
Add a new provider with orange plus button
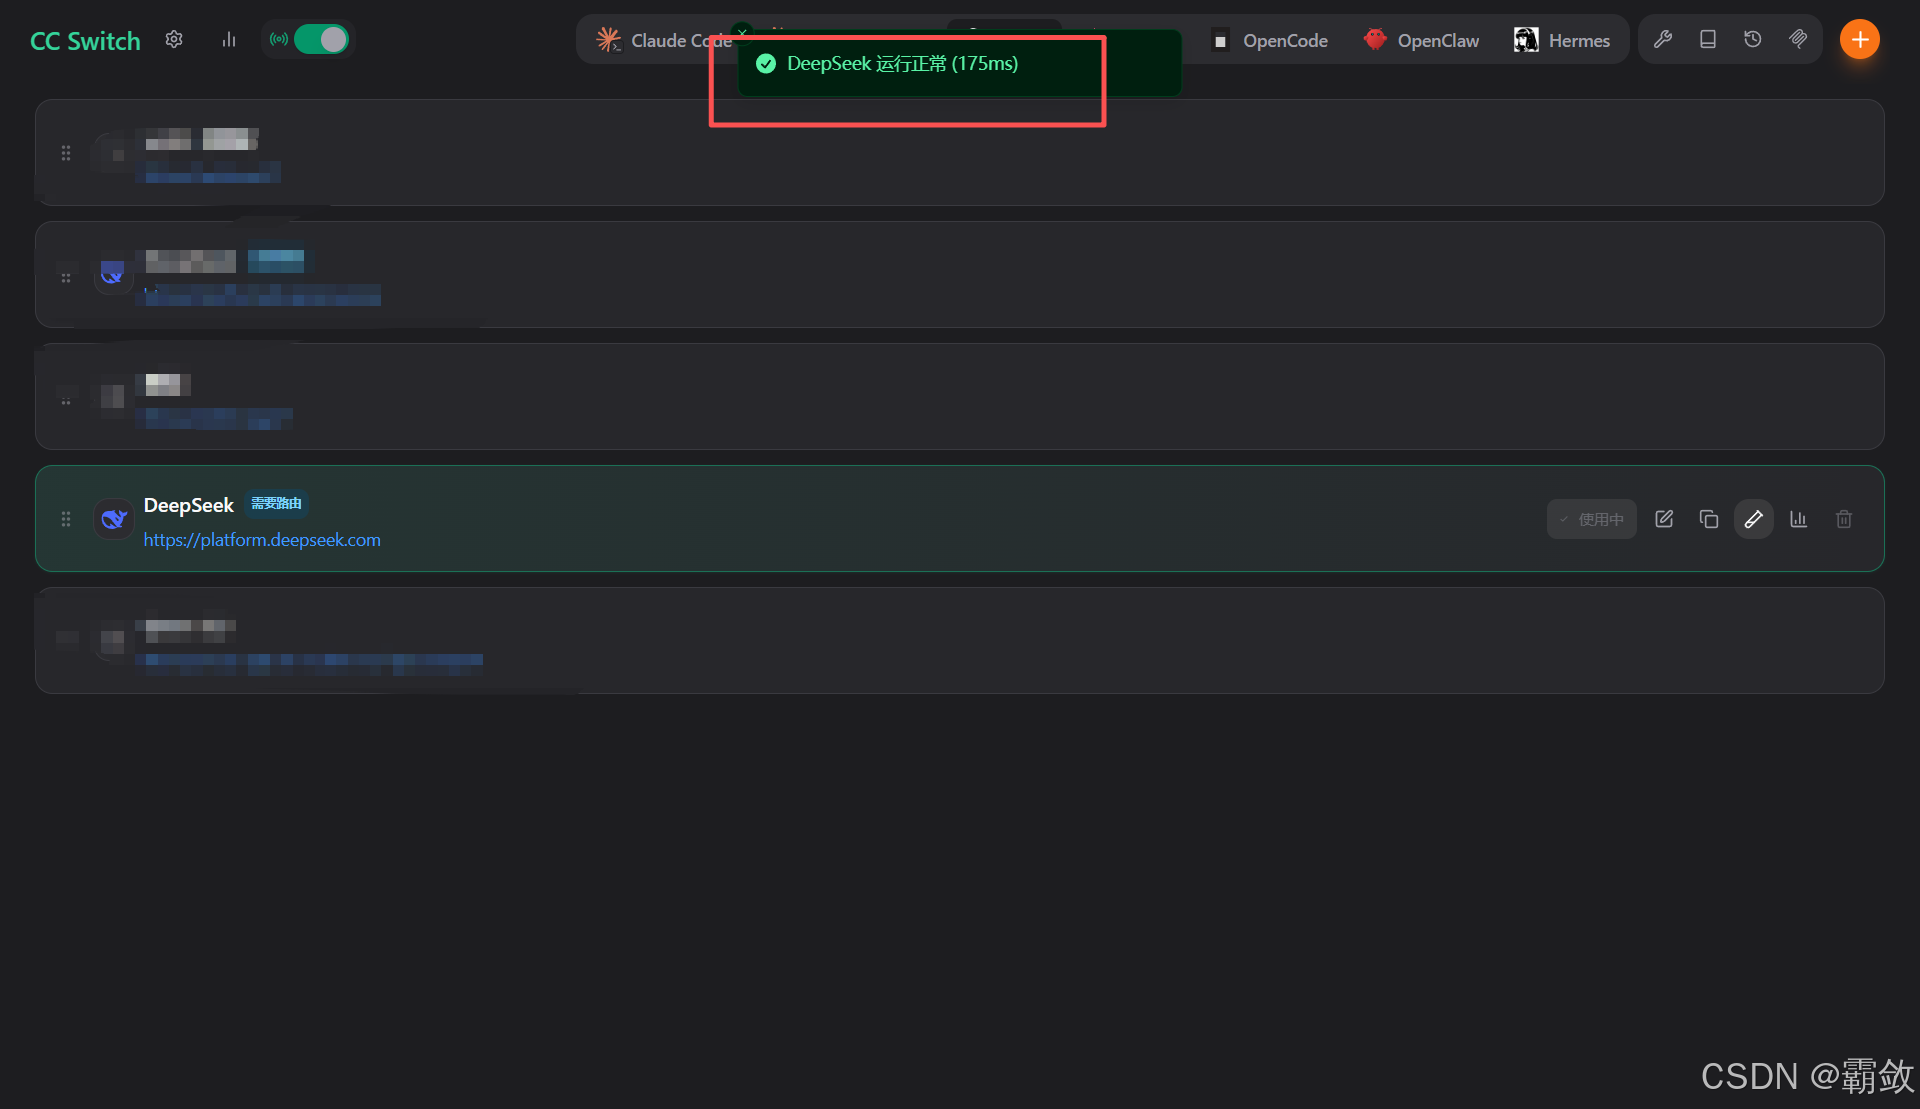point(1860,39)
